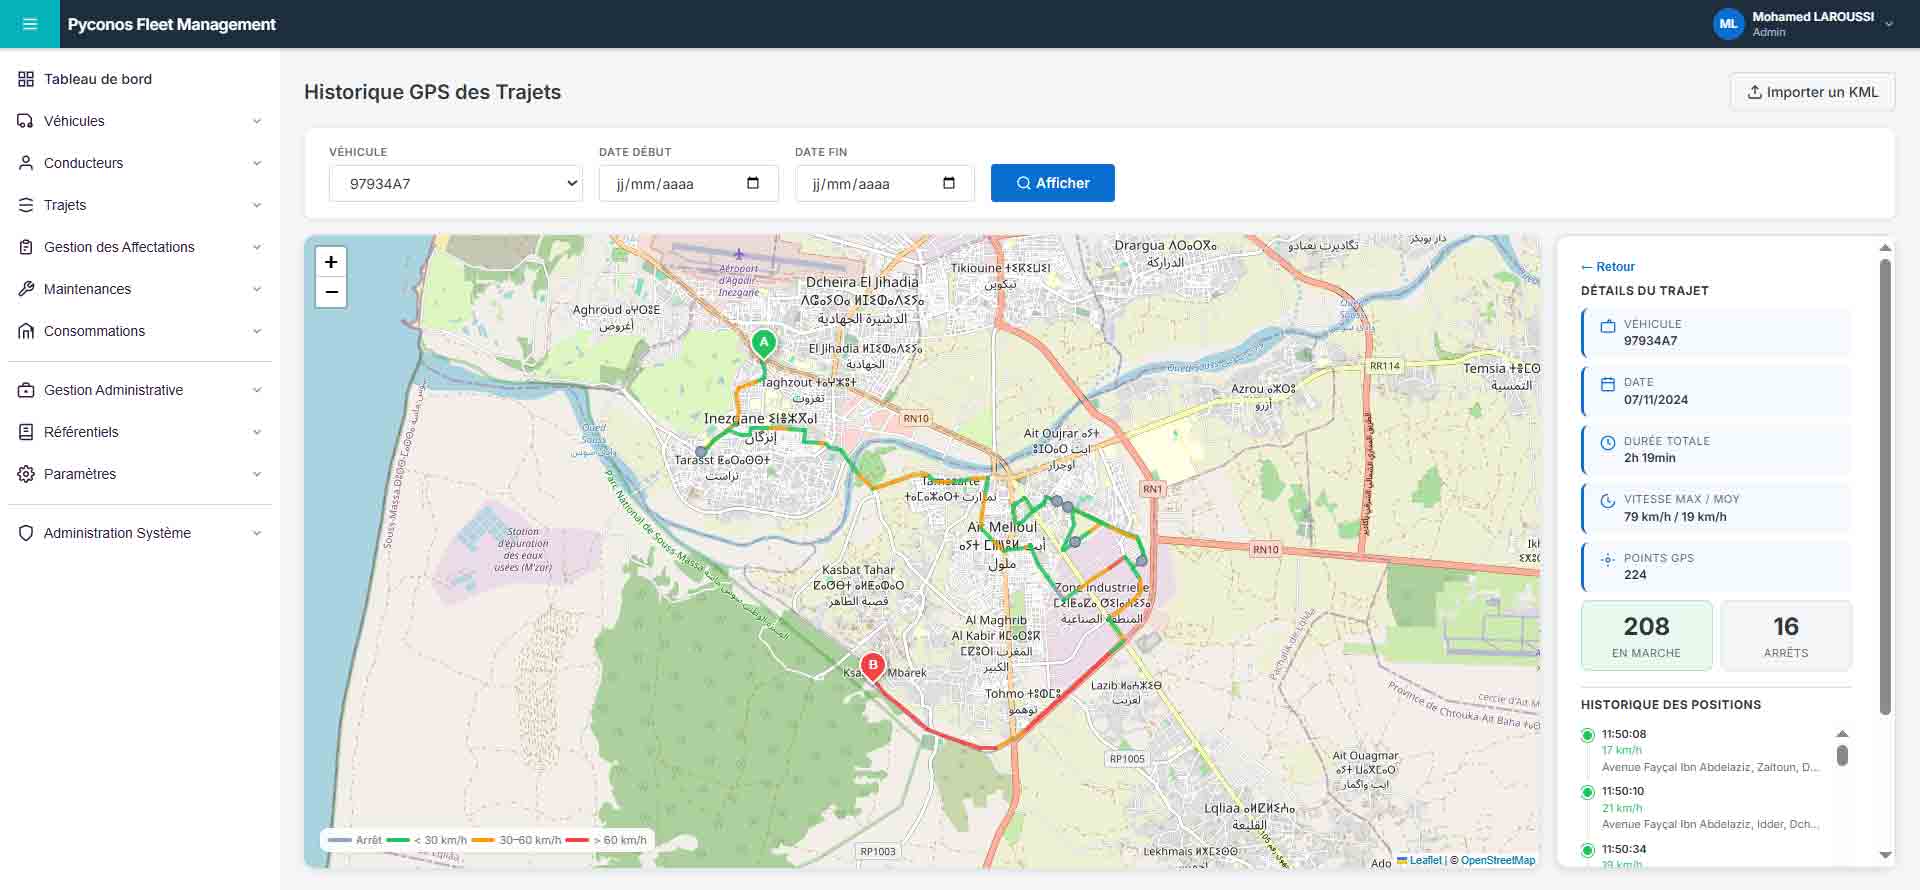The width and height of the screenshot is (1920, 890).
Task: Expand the Paramètres submenu chevron
Action: coord(257,474)
